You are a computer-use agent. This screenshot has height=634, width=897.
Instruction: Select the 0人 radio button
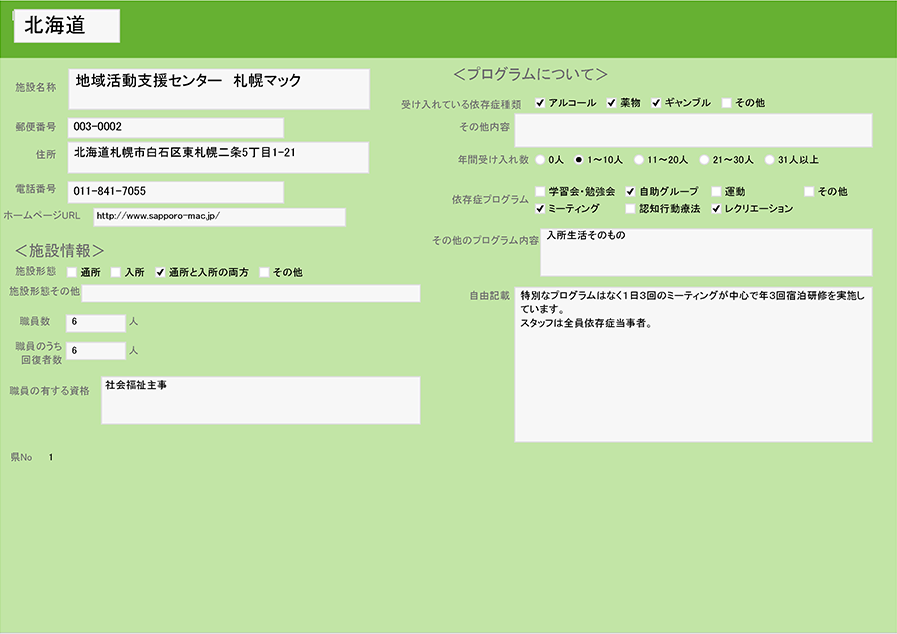point(541,159)
